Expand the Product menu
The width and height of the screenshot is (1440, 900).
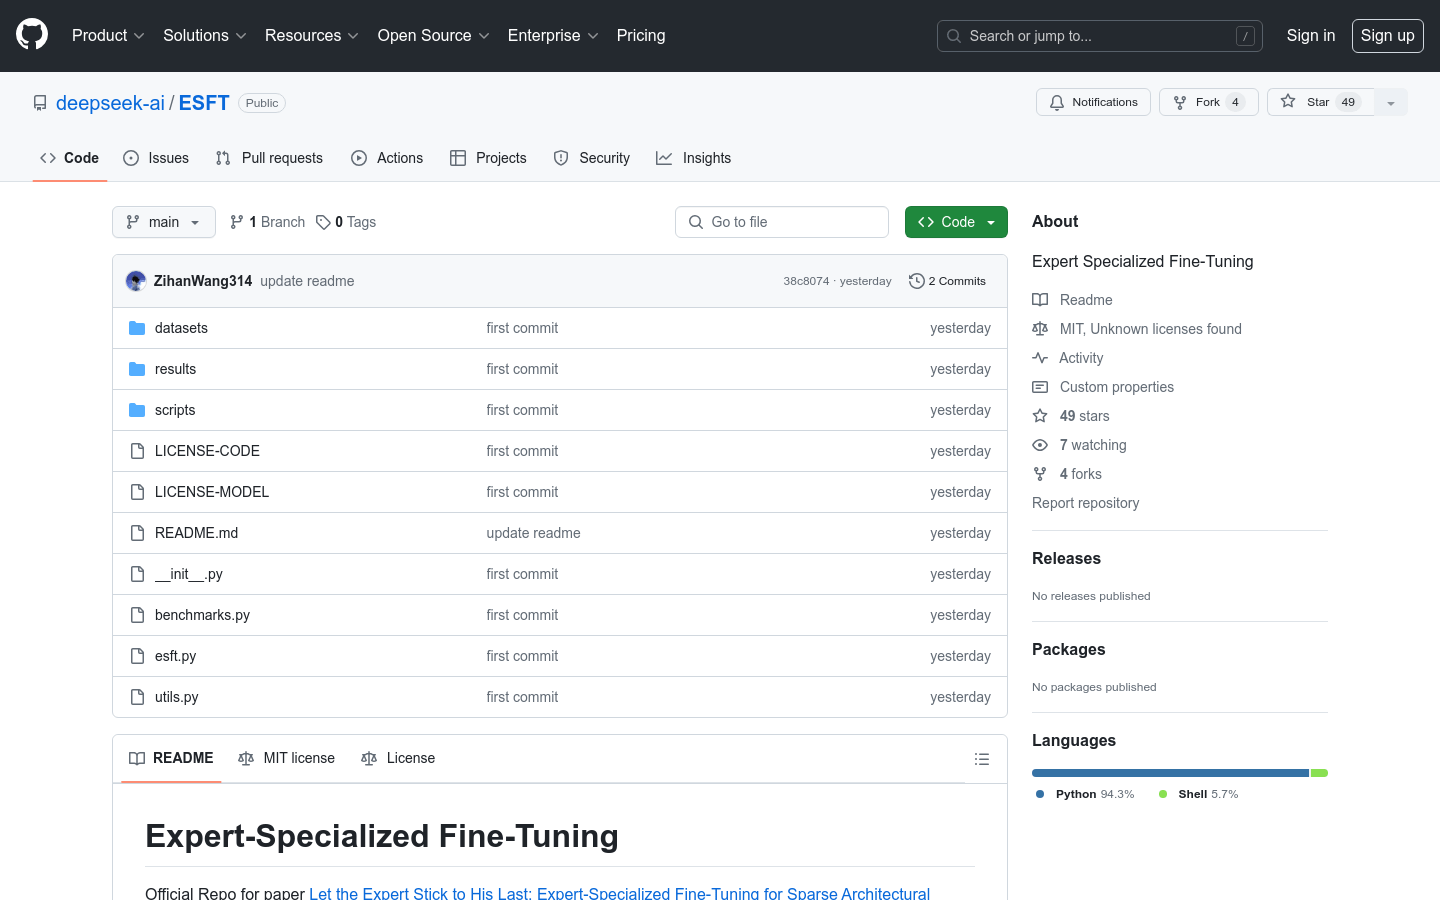(x=108, y=35)
